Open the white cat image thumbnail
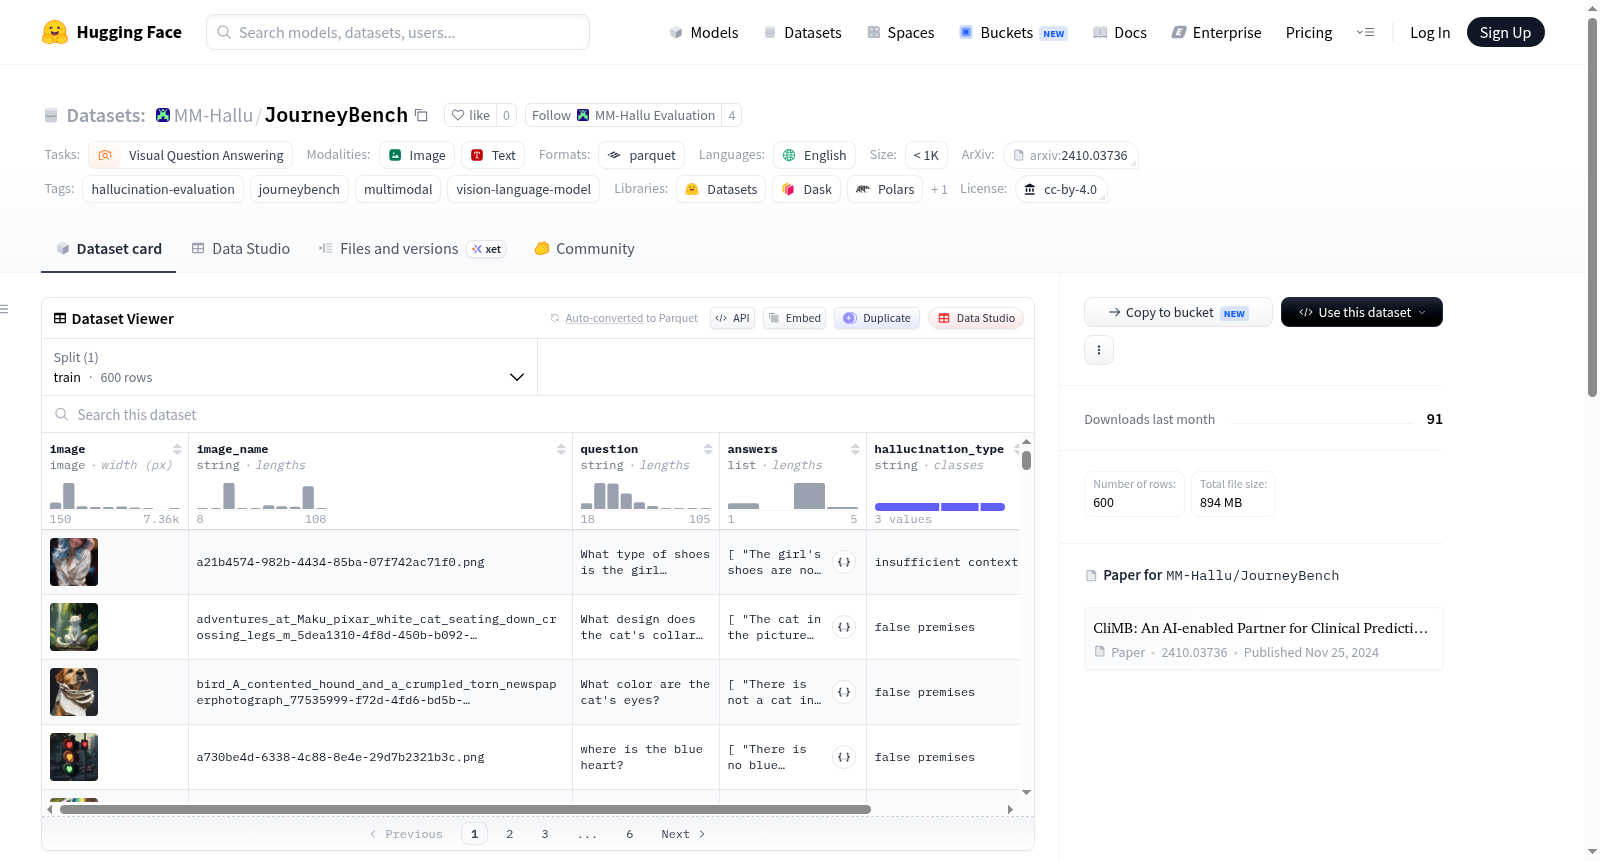Image resolution: width=1600 pixels, height=861 pixels. click(74, 627)
